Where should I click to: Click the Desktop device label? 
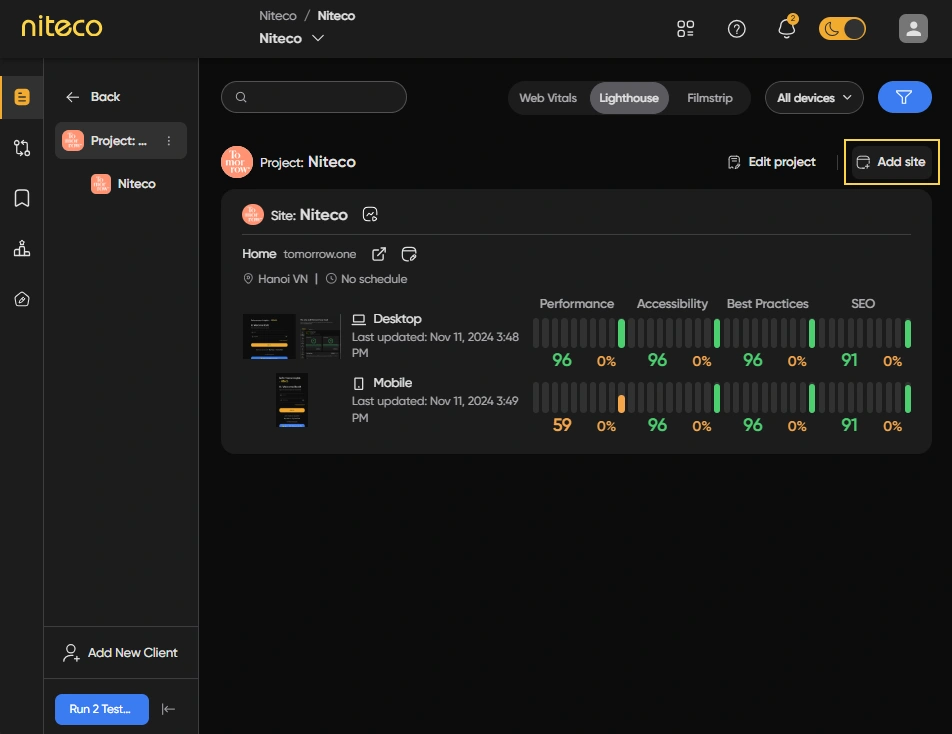click(x=387, y=319)
